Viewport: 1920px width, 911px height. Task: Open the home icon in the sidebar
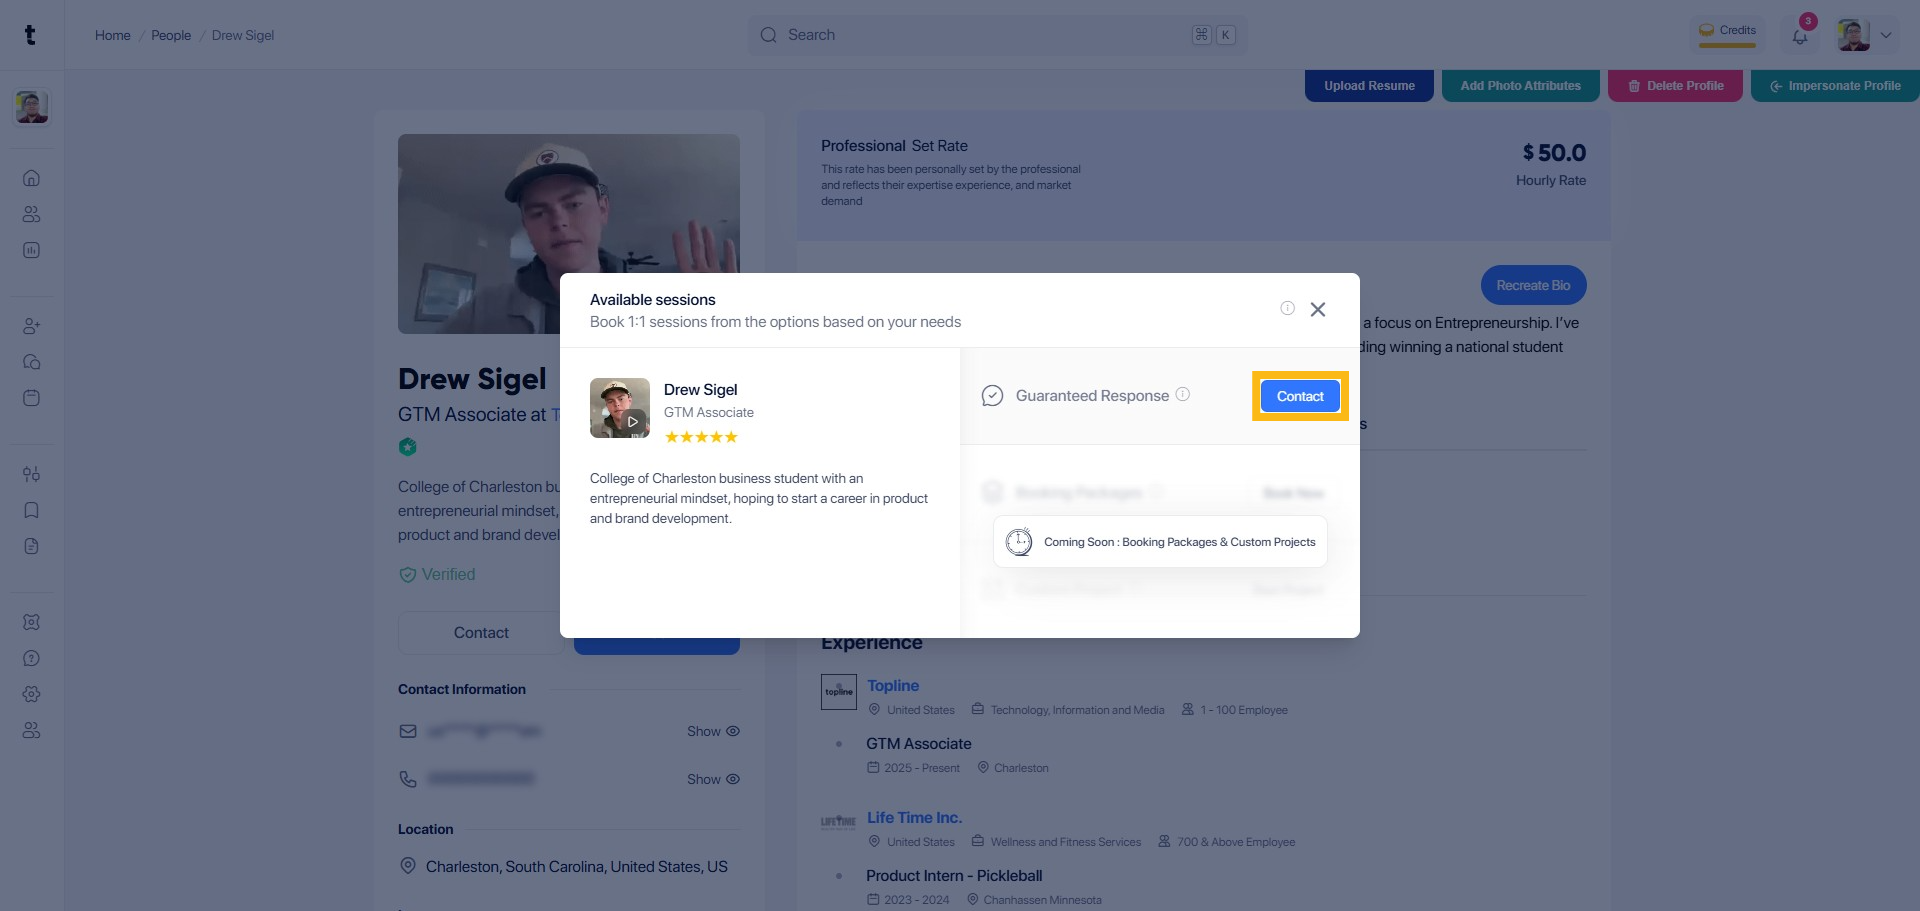[x=31, y=178]
